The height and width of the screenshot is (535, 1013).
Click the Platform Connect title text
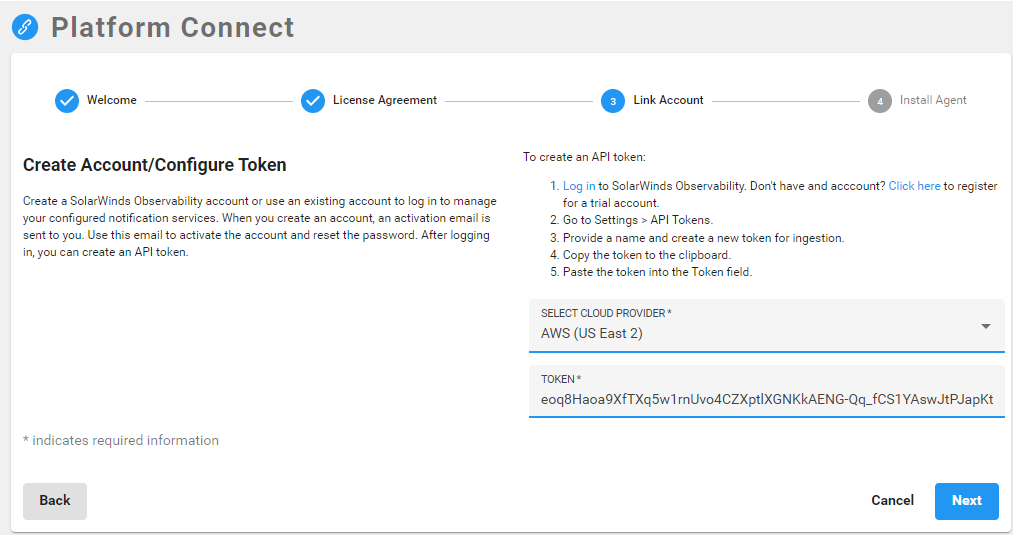(172, 28)
